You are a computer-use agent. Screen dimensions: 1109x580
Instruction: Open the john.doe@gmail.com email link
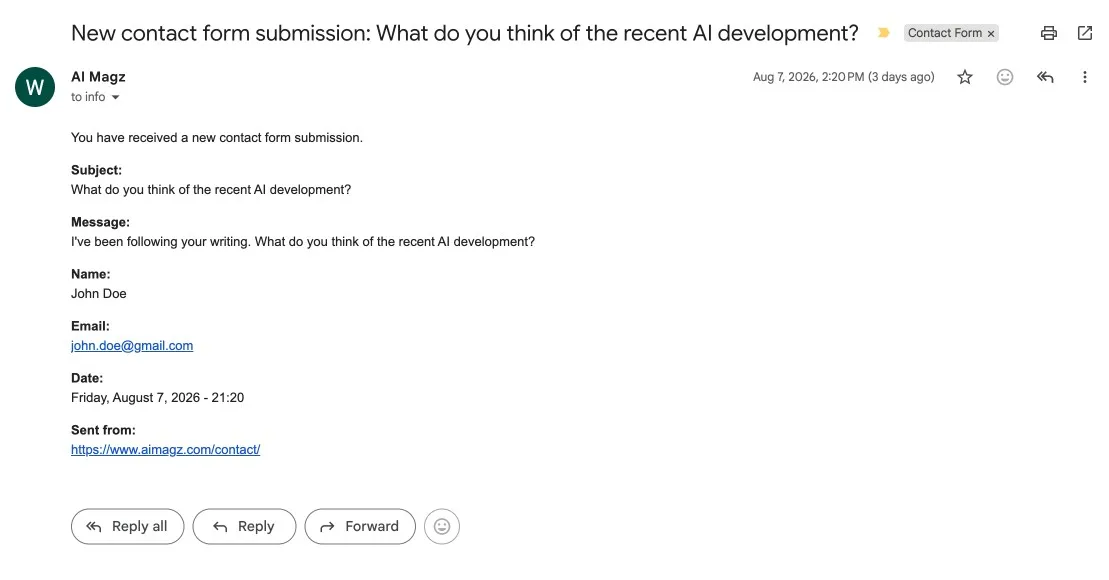[x=132, y=345]
